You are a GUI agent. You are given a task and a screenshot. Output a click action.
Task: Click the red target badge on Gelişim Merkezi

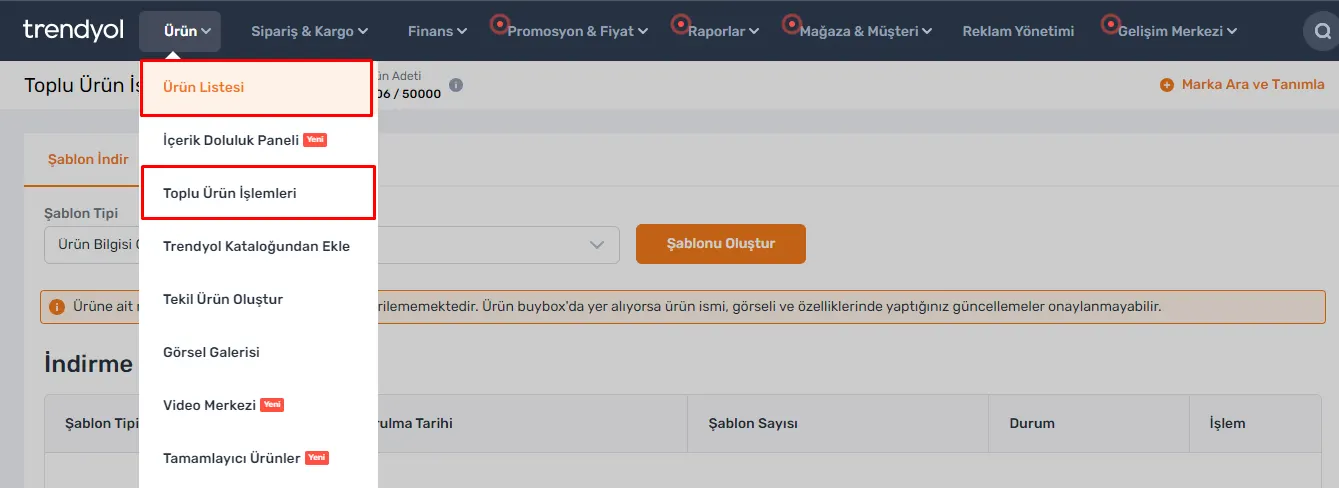[x=1110, y=22]
